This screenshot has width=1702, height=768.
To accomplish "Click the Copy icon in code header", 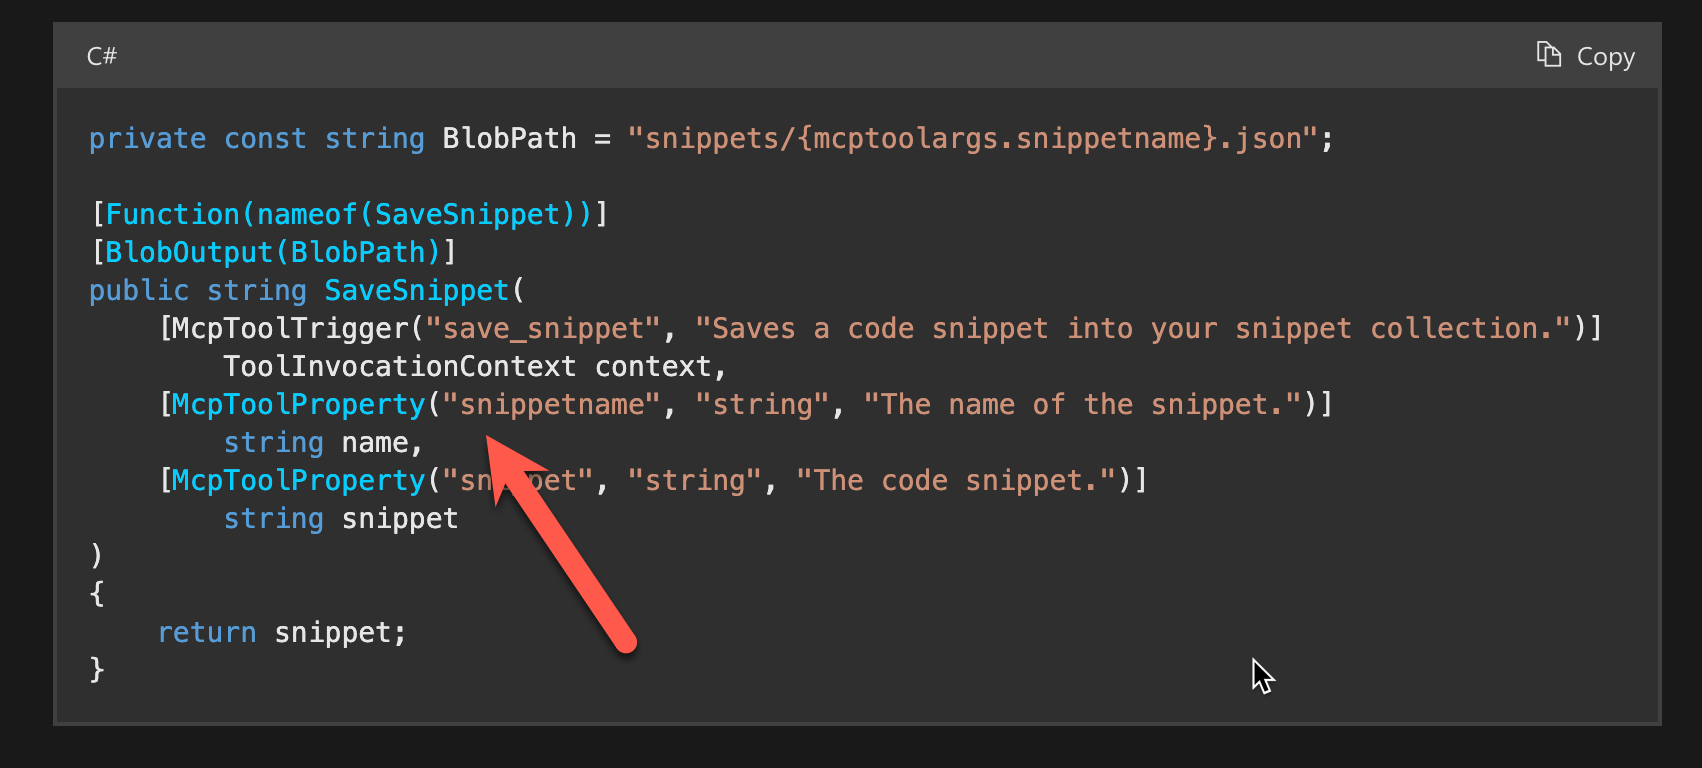I will click(1548, 55).
